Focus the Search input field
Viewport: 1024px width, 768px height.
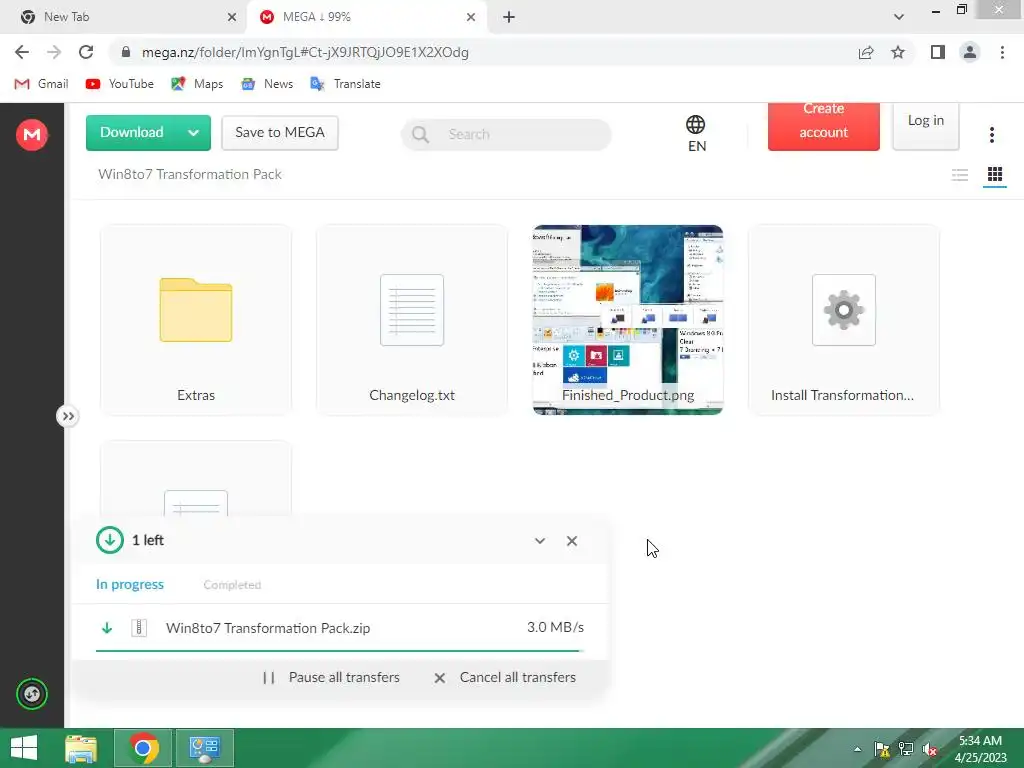(506, 134)
